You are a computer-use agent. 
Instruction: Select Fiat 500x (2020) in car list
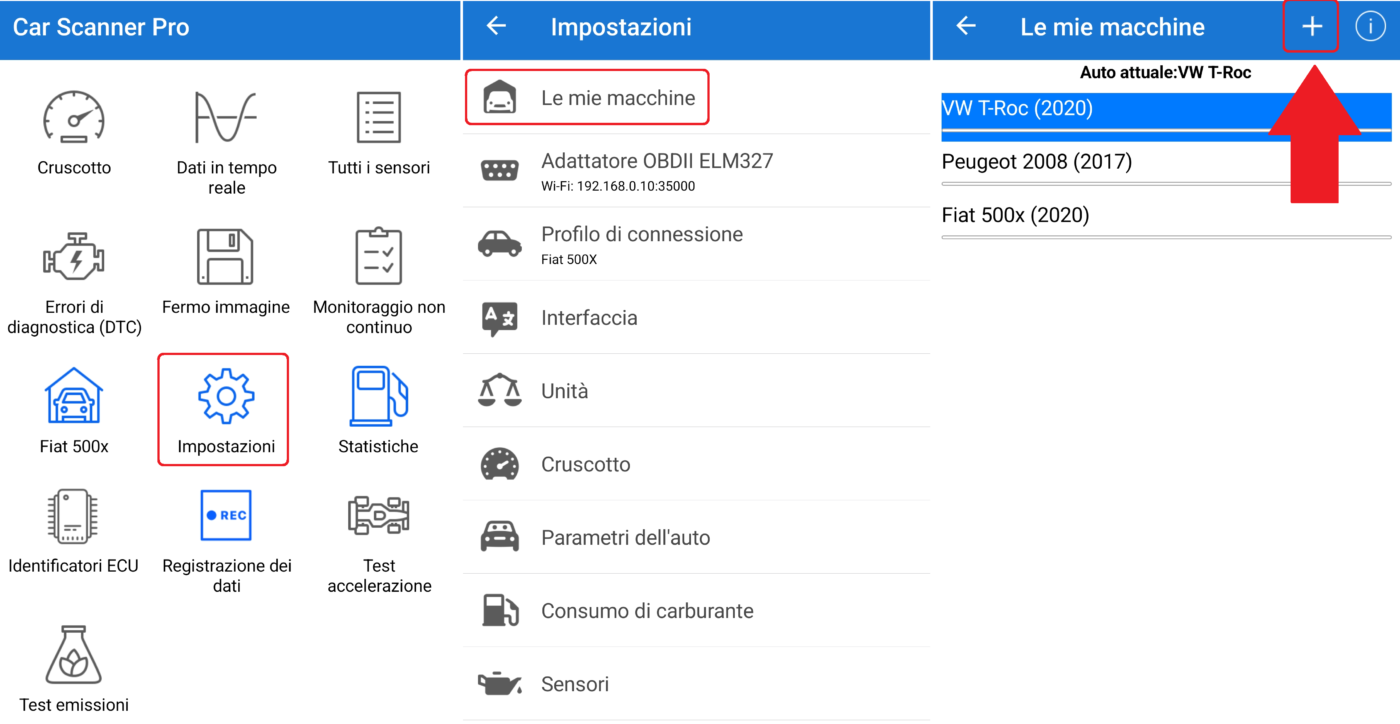click(1166, 216)
